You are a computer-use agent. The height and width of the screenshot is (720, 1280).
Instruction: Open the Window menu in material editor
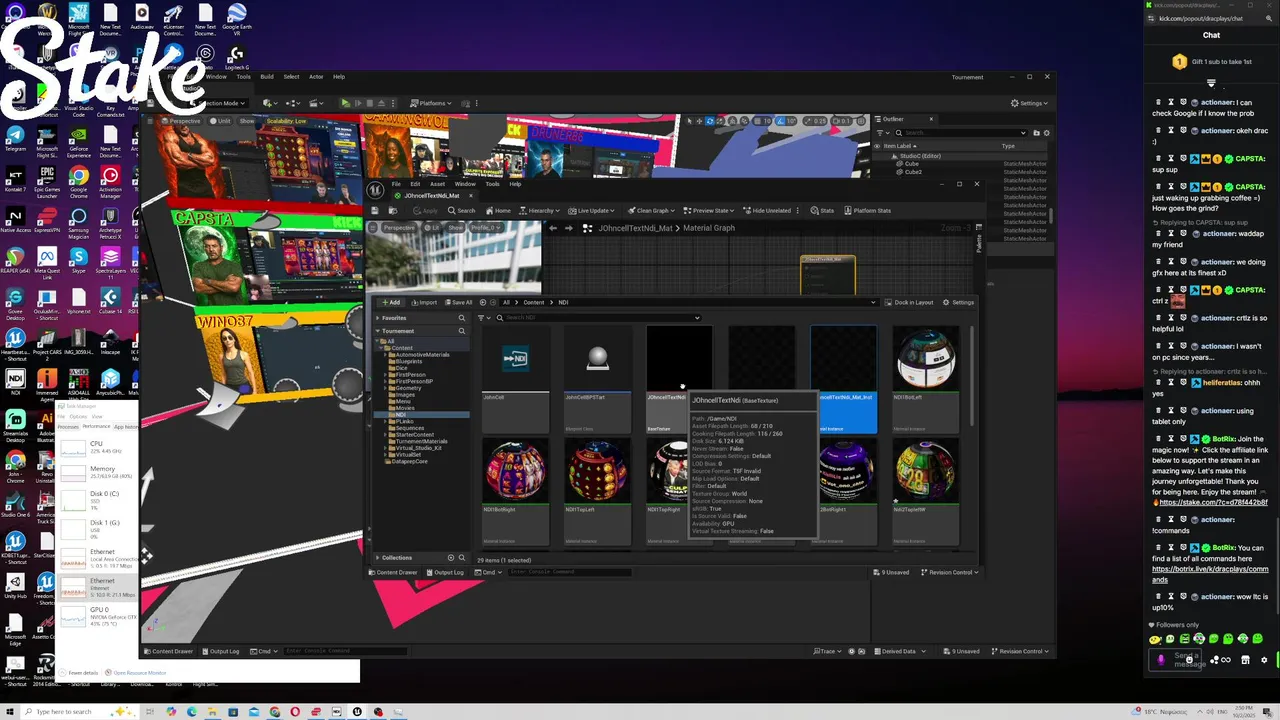(x=465, y=184)
